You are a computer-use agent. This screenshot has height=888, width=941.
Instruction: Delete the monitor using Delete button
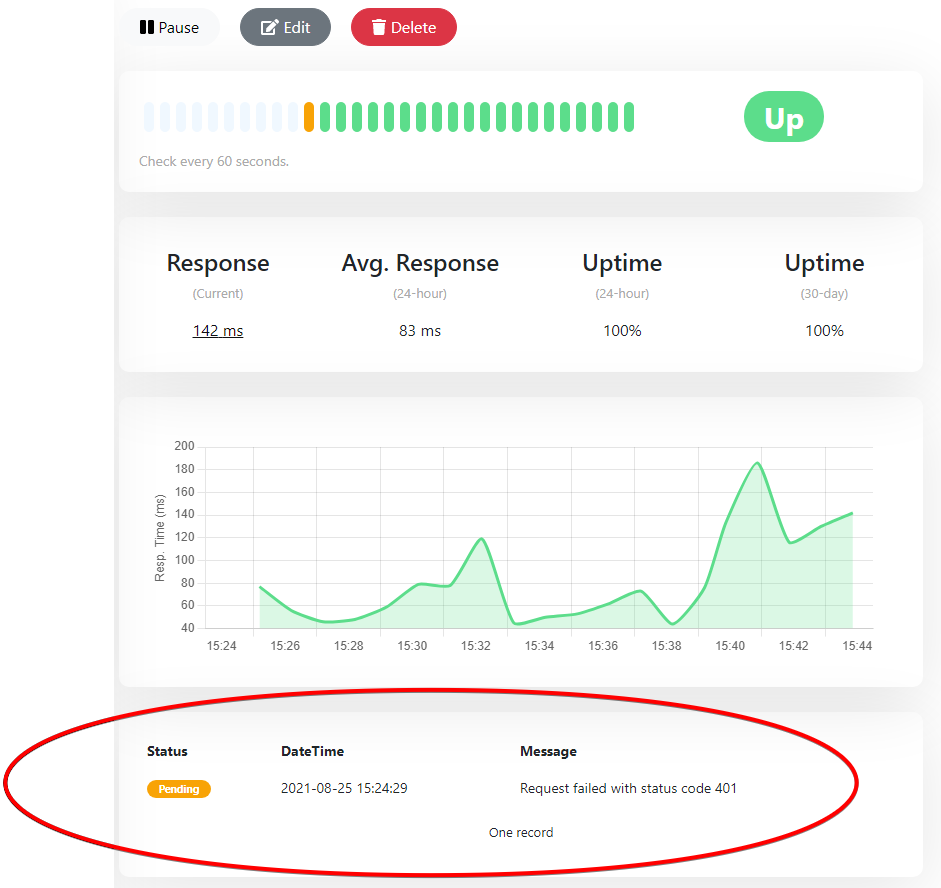pyautogui.click(x=404, y=28)
